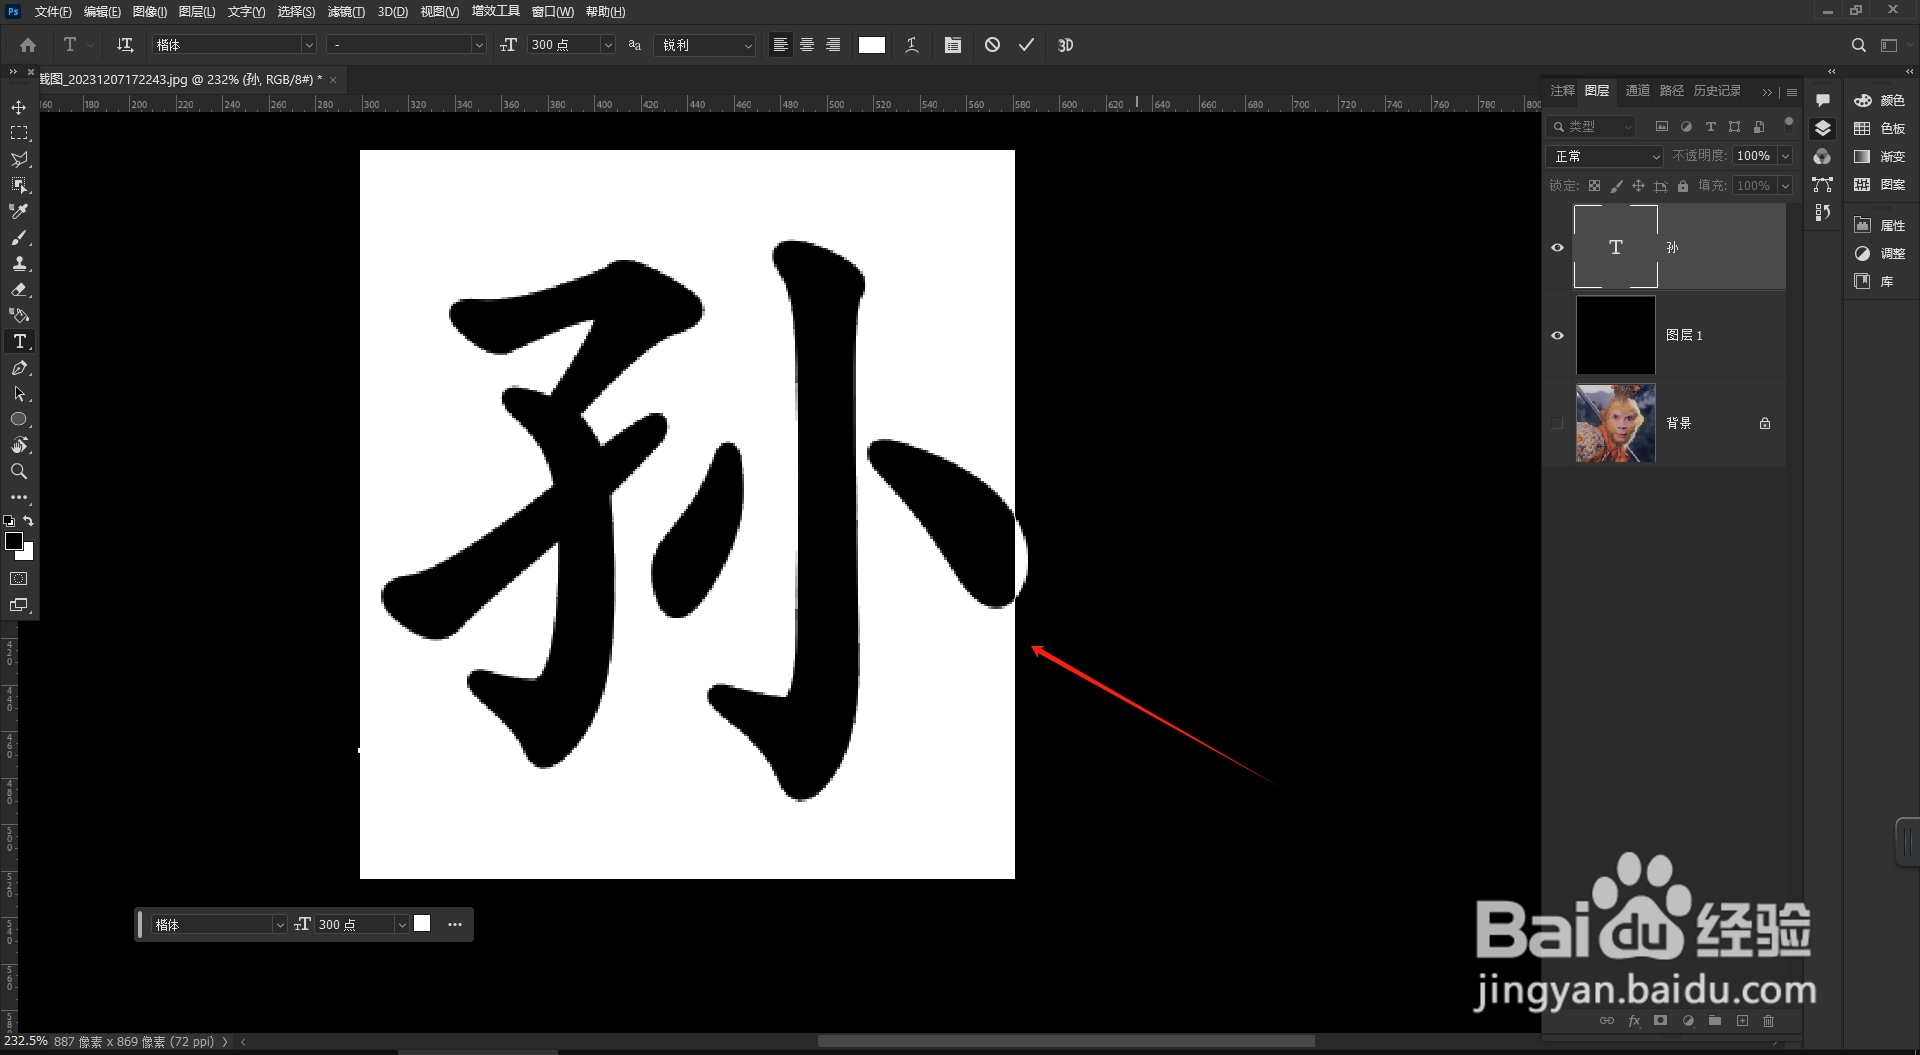Click the create new layer icon
This screenshot has height=1055, width=1920.
point(1742,1021)
